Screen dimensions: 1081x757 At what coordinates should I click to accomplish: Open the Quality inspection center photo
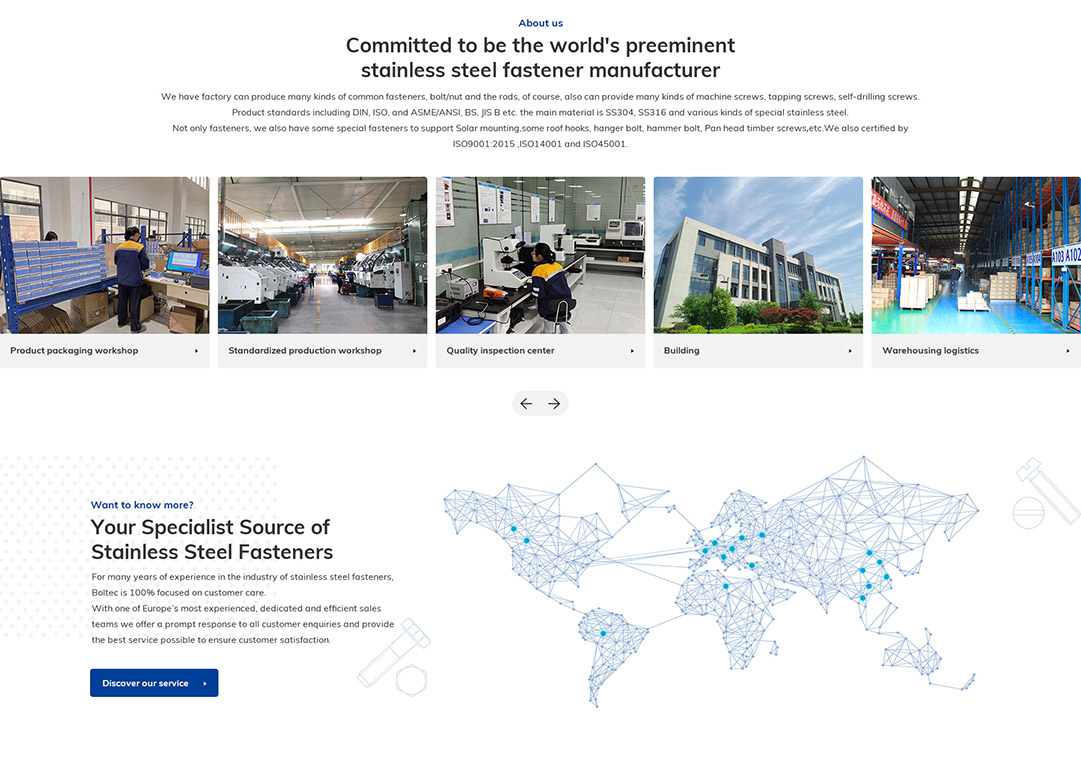[x=540, y=255]
